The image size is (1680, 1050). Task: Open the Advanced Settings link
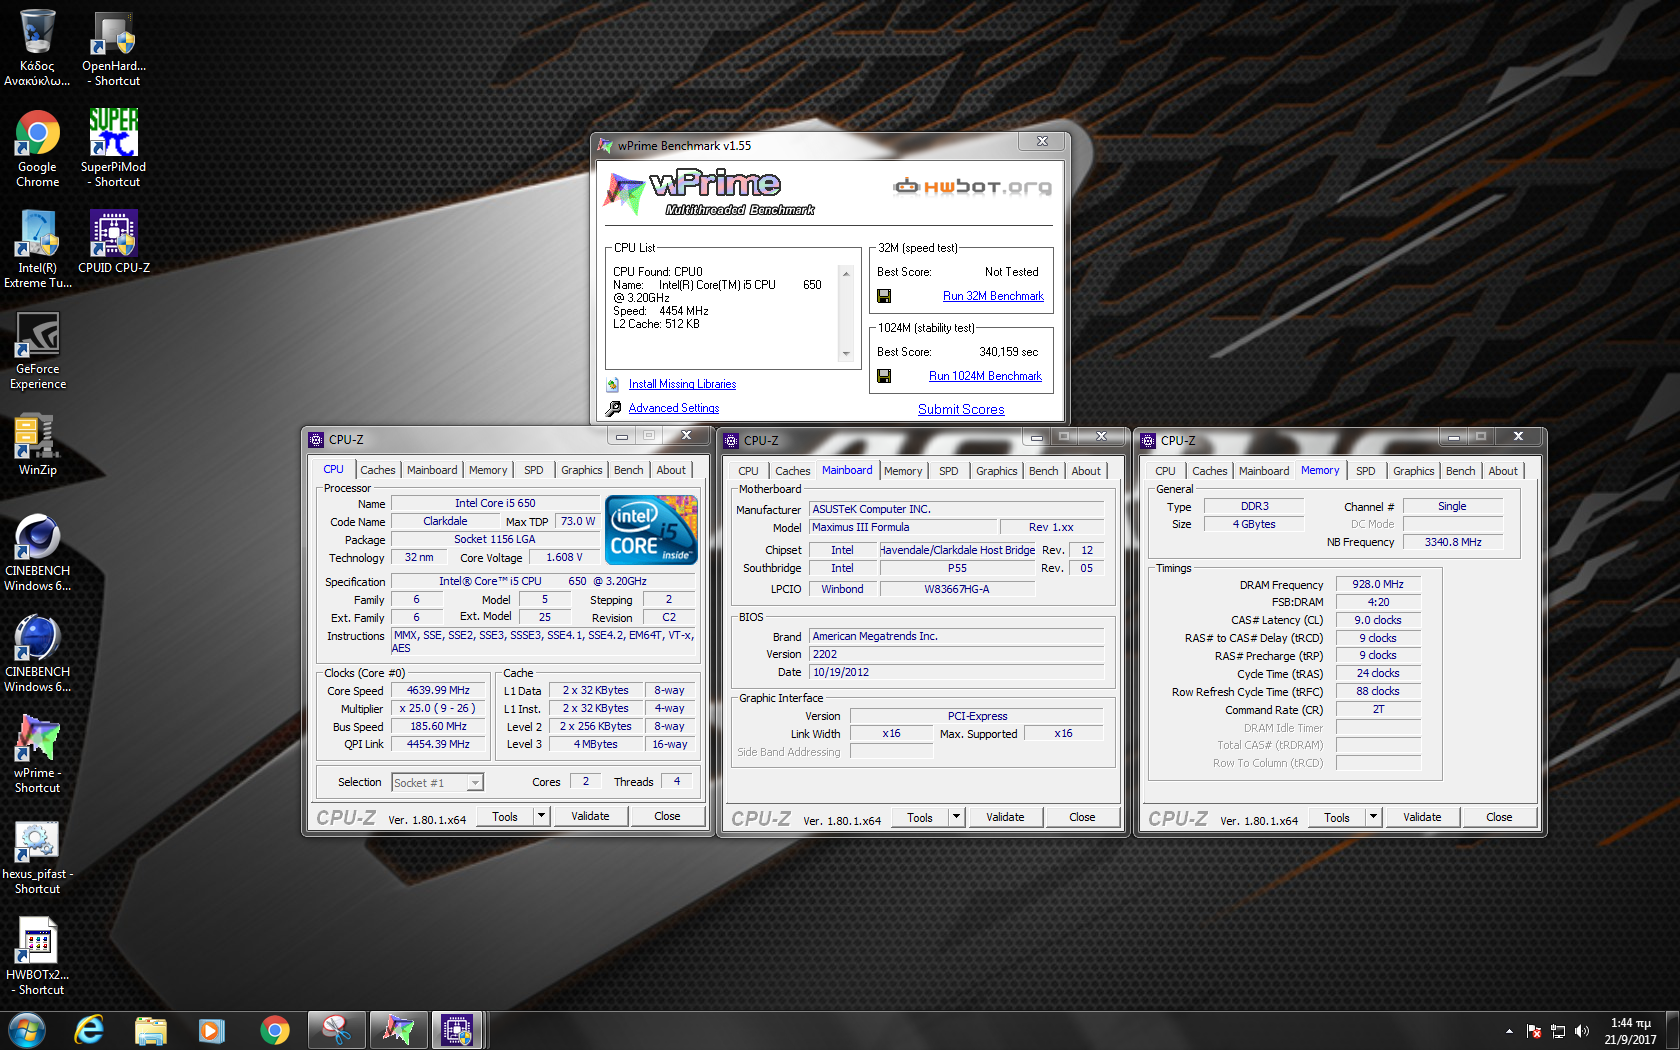coord(674,408)
